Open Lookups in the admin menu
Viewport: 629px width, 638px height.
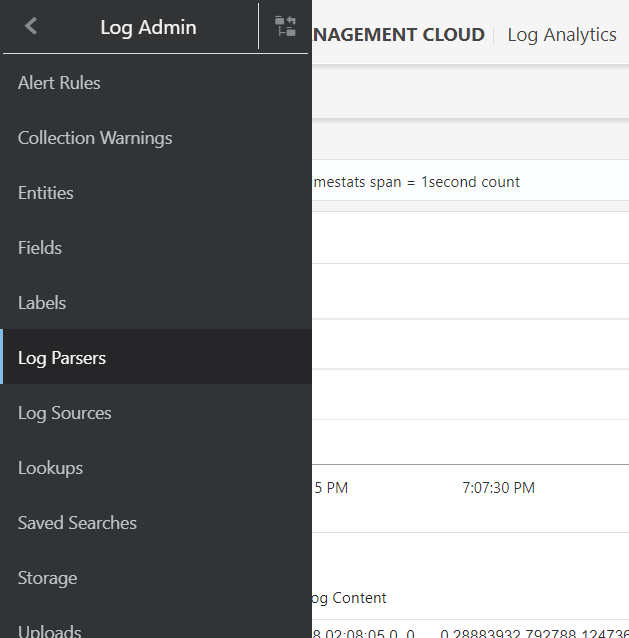[50, 468]
